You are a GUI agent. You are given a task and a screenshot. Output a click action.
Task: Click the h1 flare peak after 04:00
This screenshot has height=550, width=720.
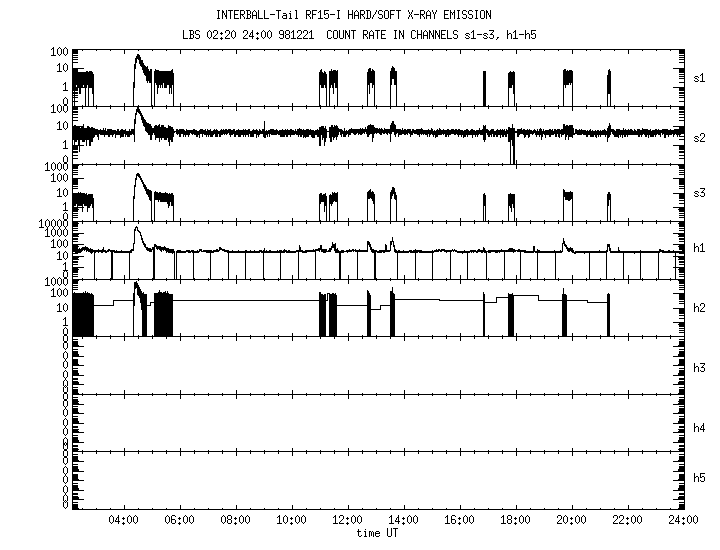138,229
